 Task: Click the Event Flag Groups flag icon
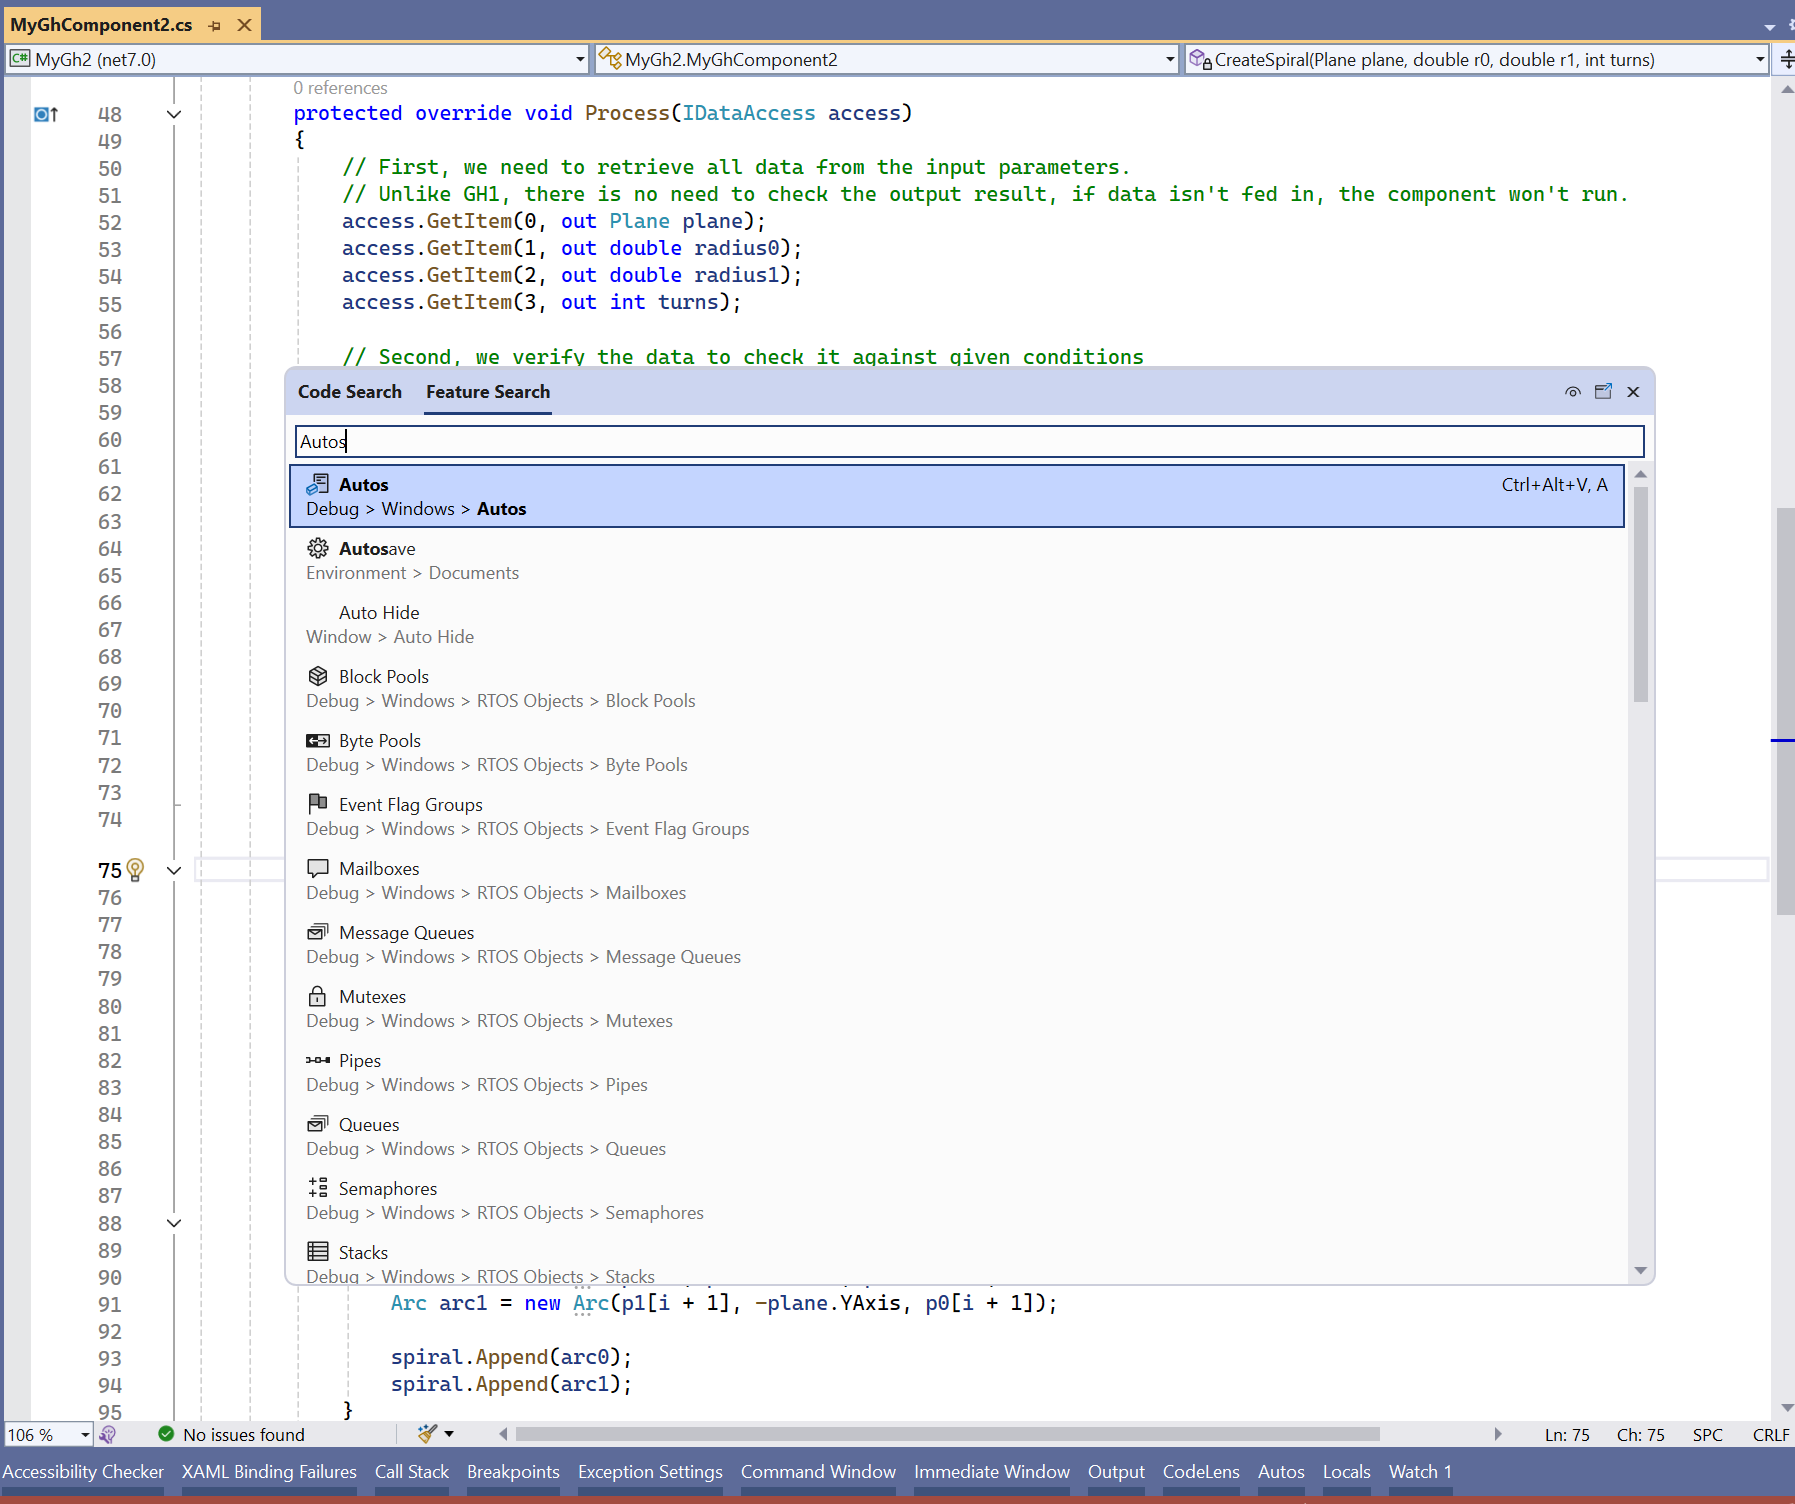tap(317, 803)
